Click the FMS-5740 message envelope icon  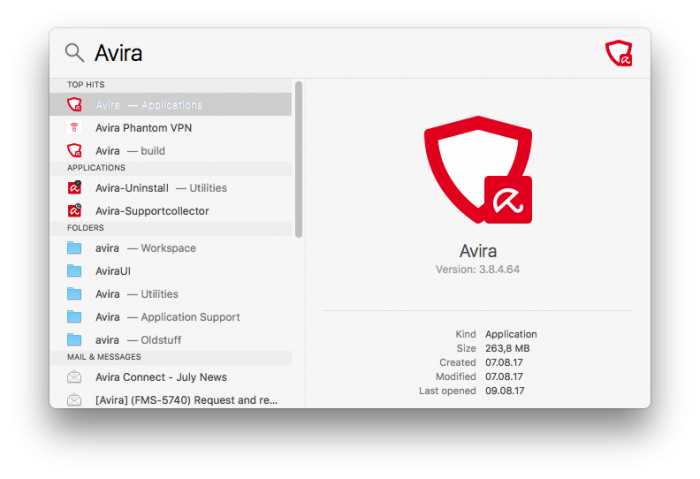[x=75, y=400]
